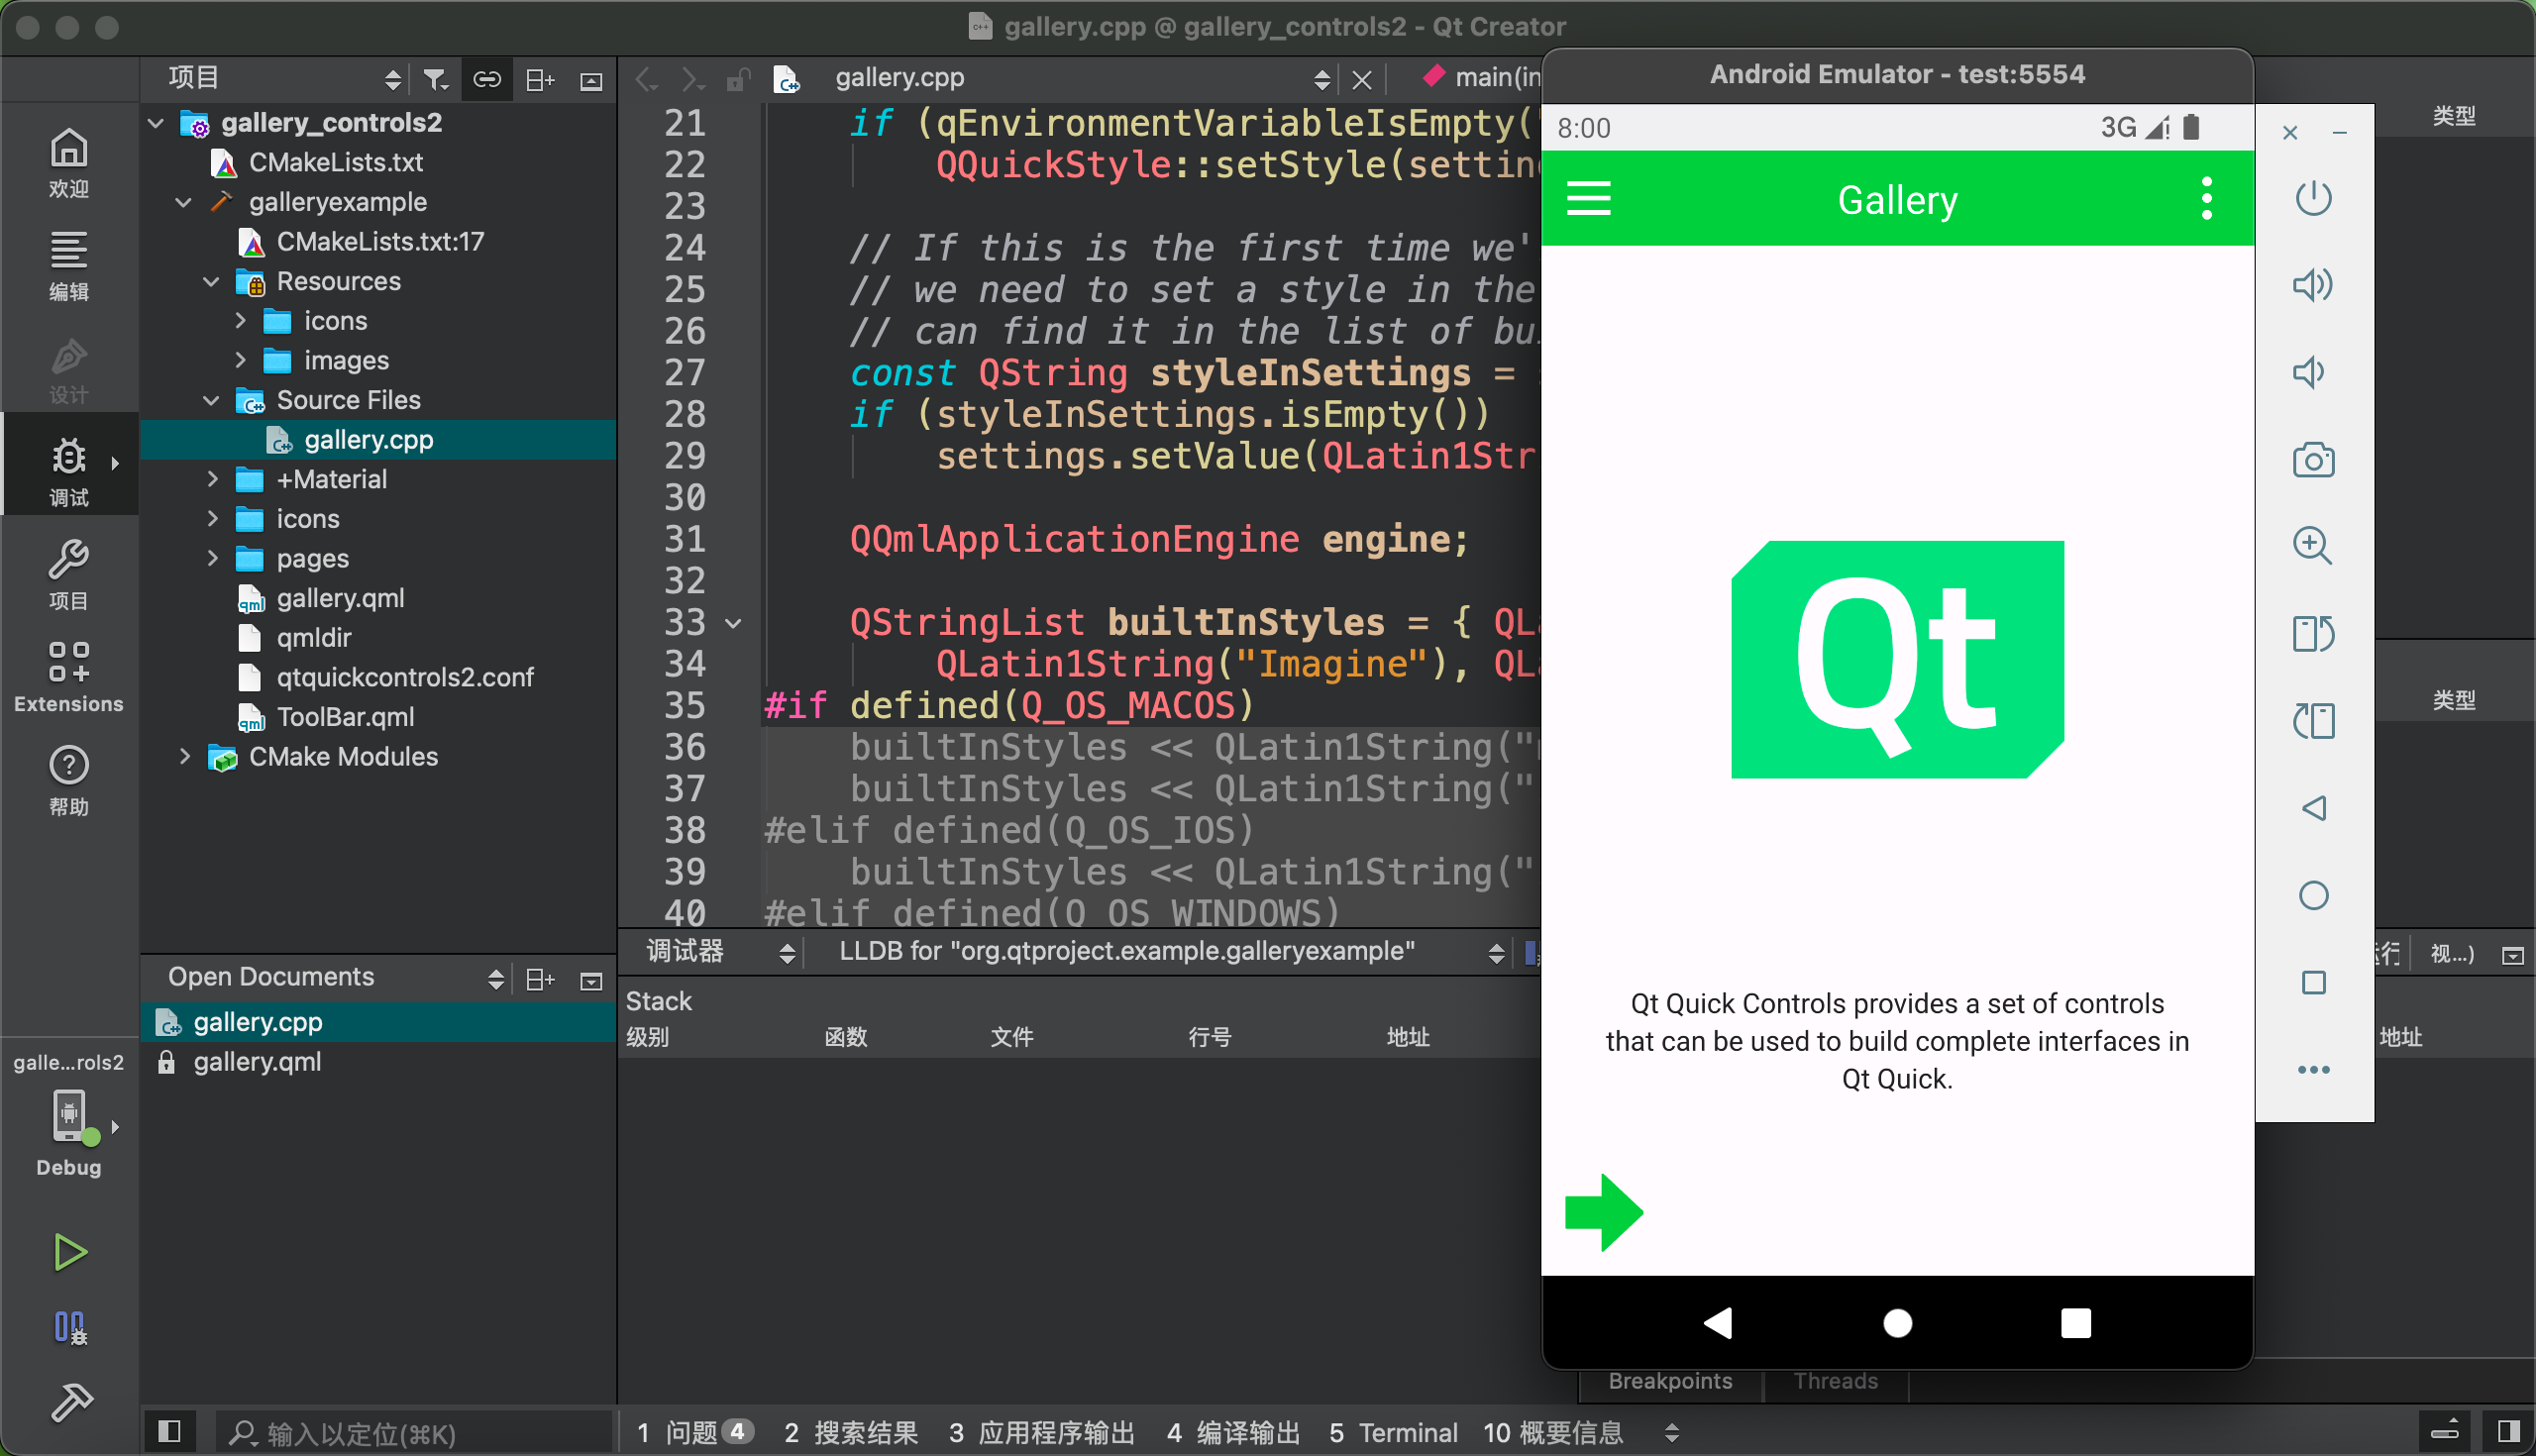Open Gallery overflow options menu
The width and height of the screenshot is (2536, 1456).
pos(2206,198)
